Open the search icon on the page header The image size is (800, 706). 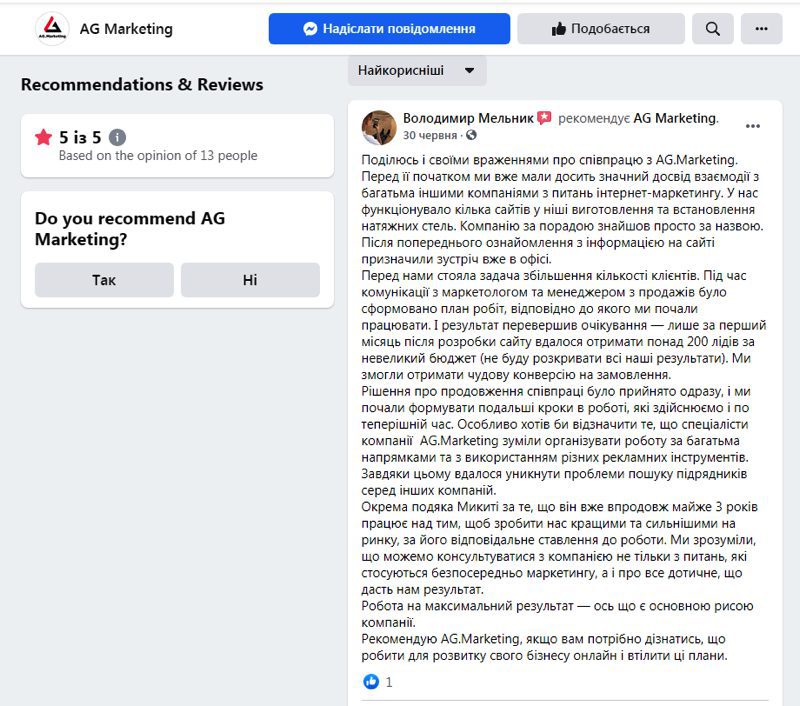click(712, 29)
